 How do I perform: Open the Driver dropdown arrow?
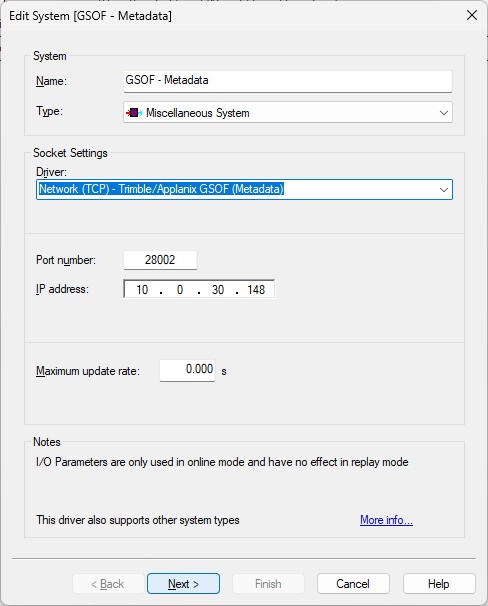pyautogui.click(x=444, y=189)
